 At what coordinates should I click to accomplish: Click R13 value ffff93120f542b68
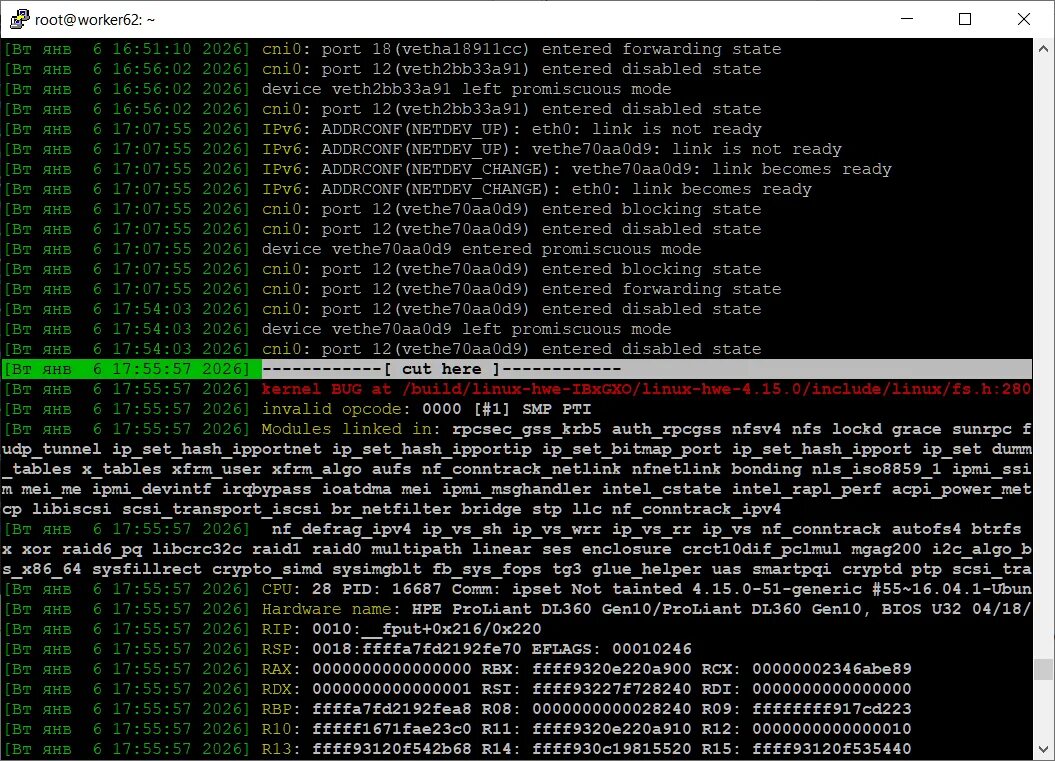[392, 749]
